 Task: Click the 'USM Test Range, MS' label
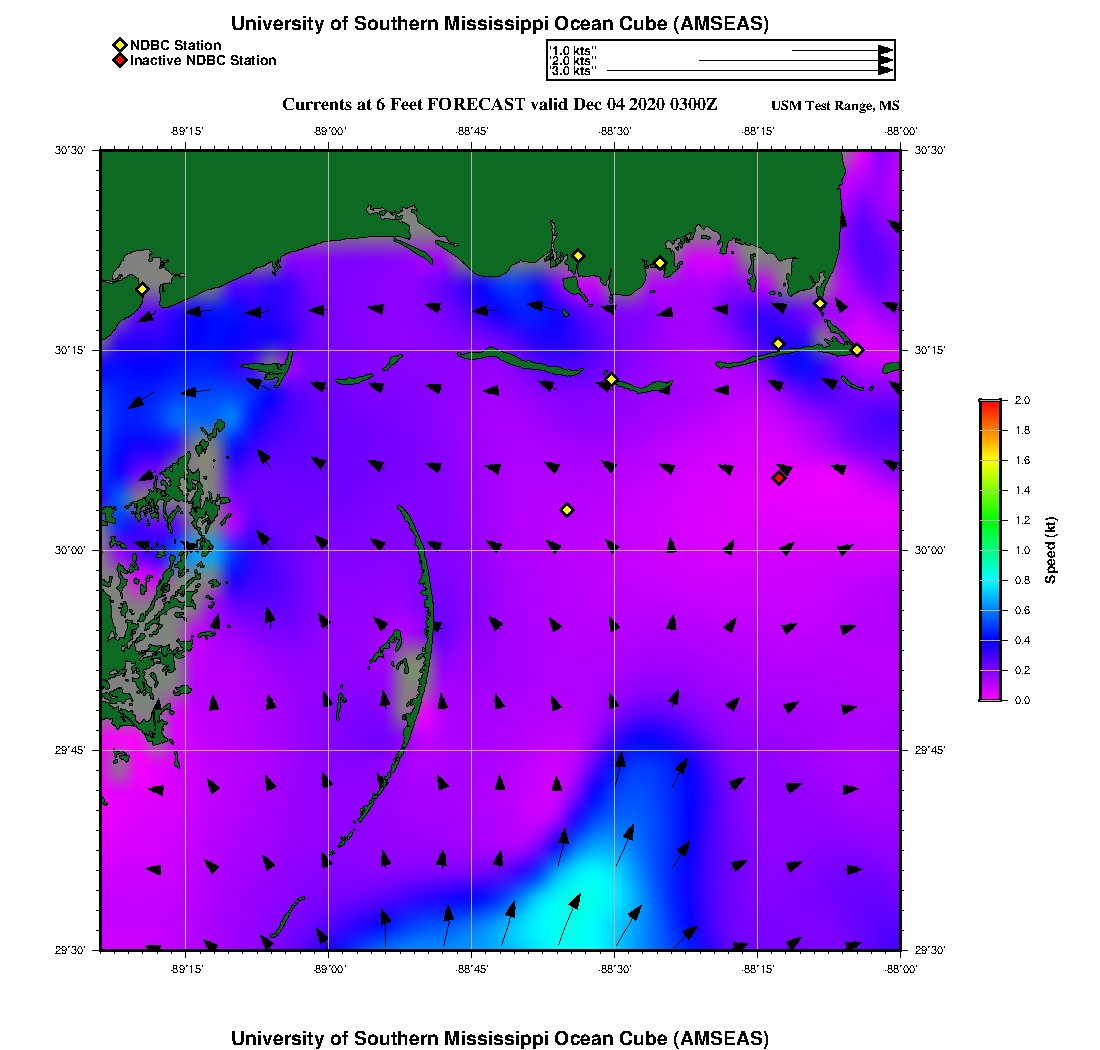835,106
